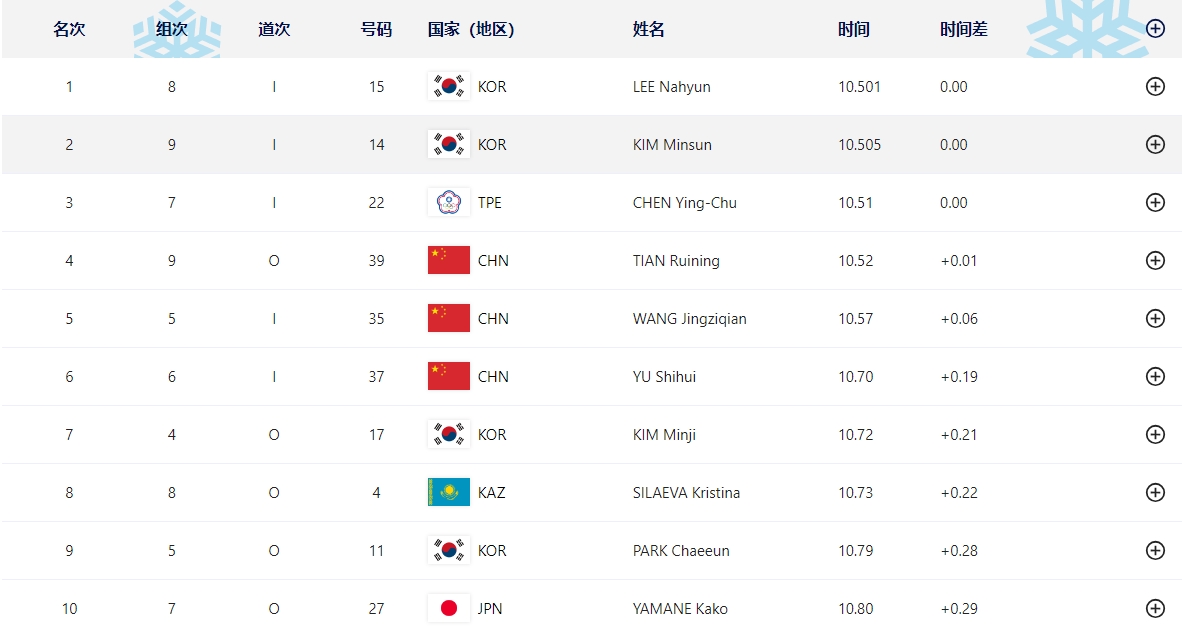Click the 名次 column header
The width and height of the screenshot is (1182, 636).
[x=69, y=30]
